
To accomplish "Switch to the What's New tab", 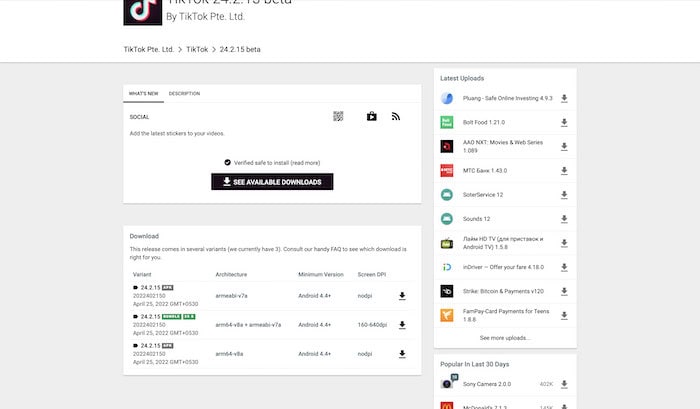I will (143, 93).
